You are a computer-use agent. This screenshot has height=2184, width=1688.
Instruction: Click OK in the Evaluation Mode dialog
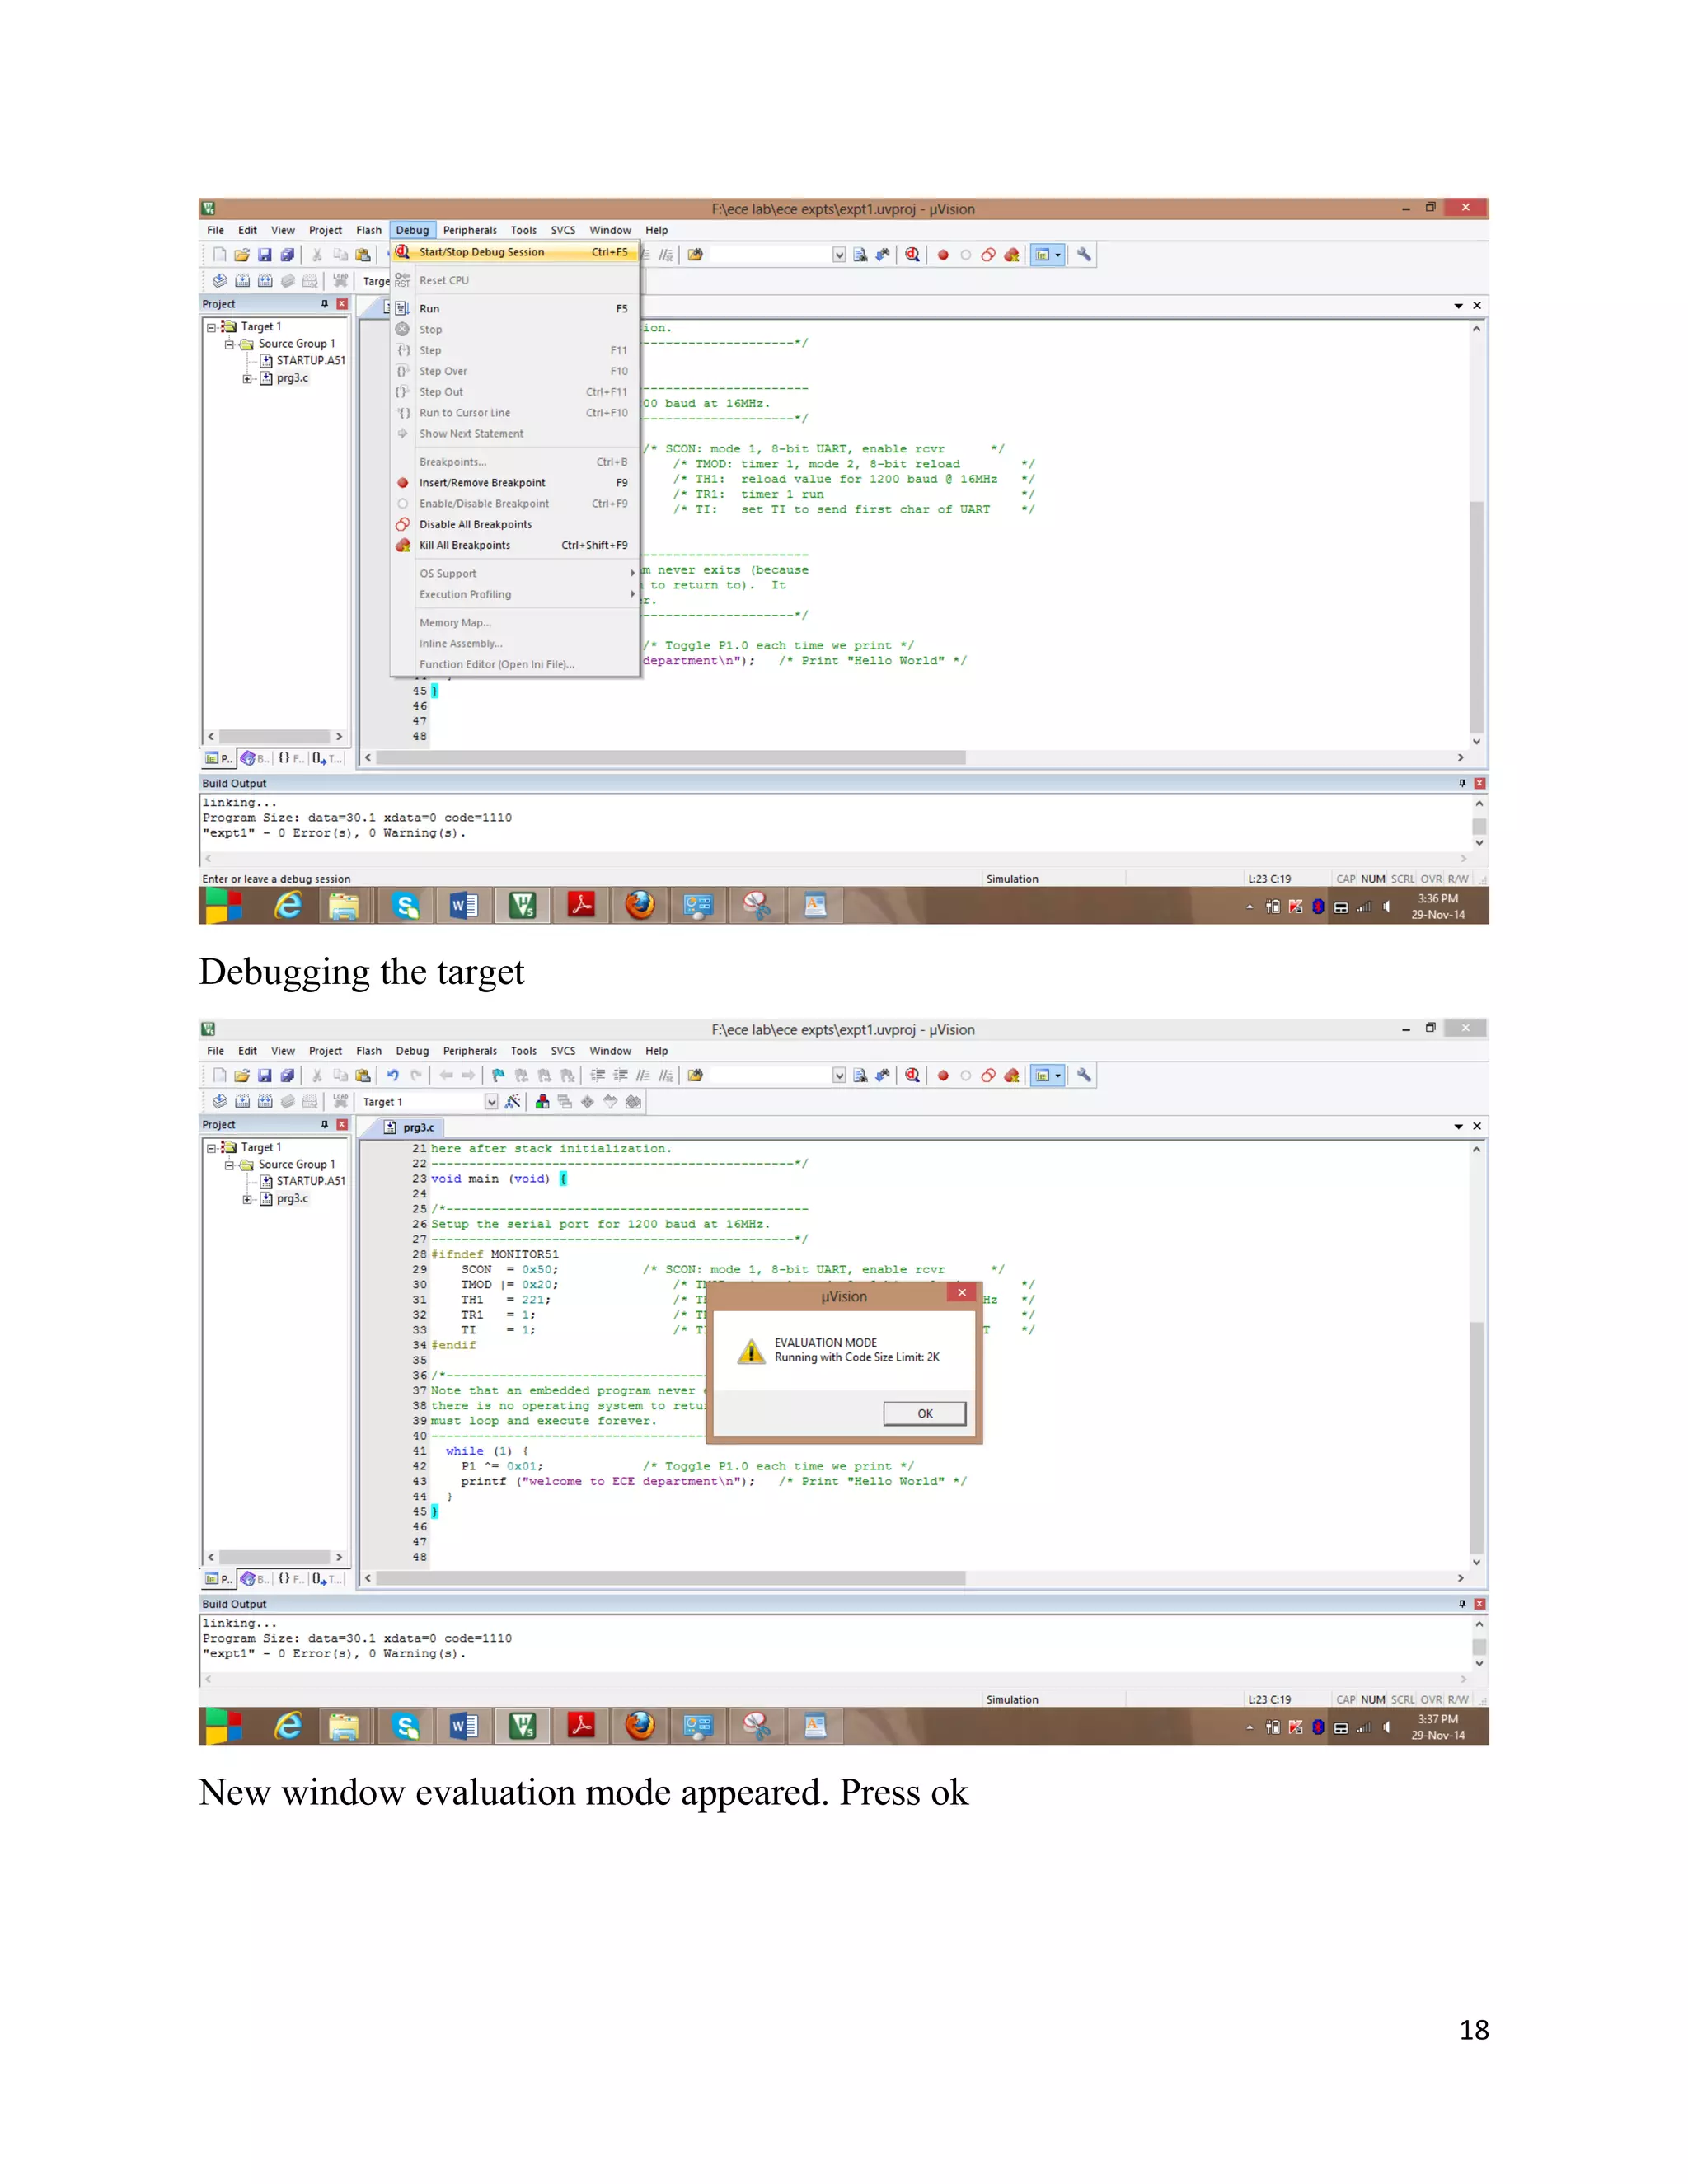[925, 1413]
